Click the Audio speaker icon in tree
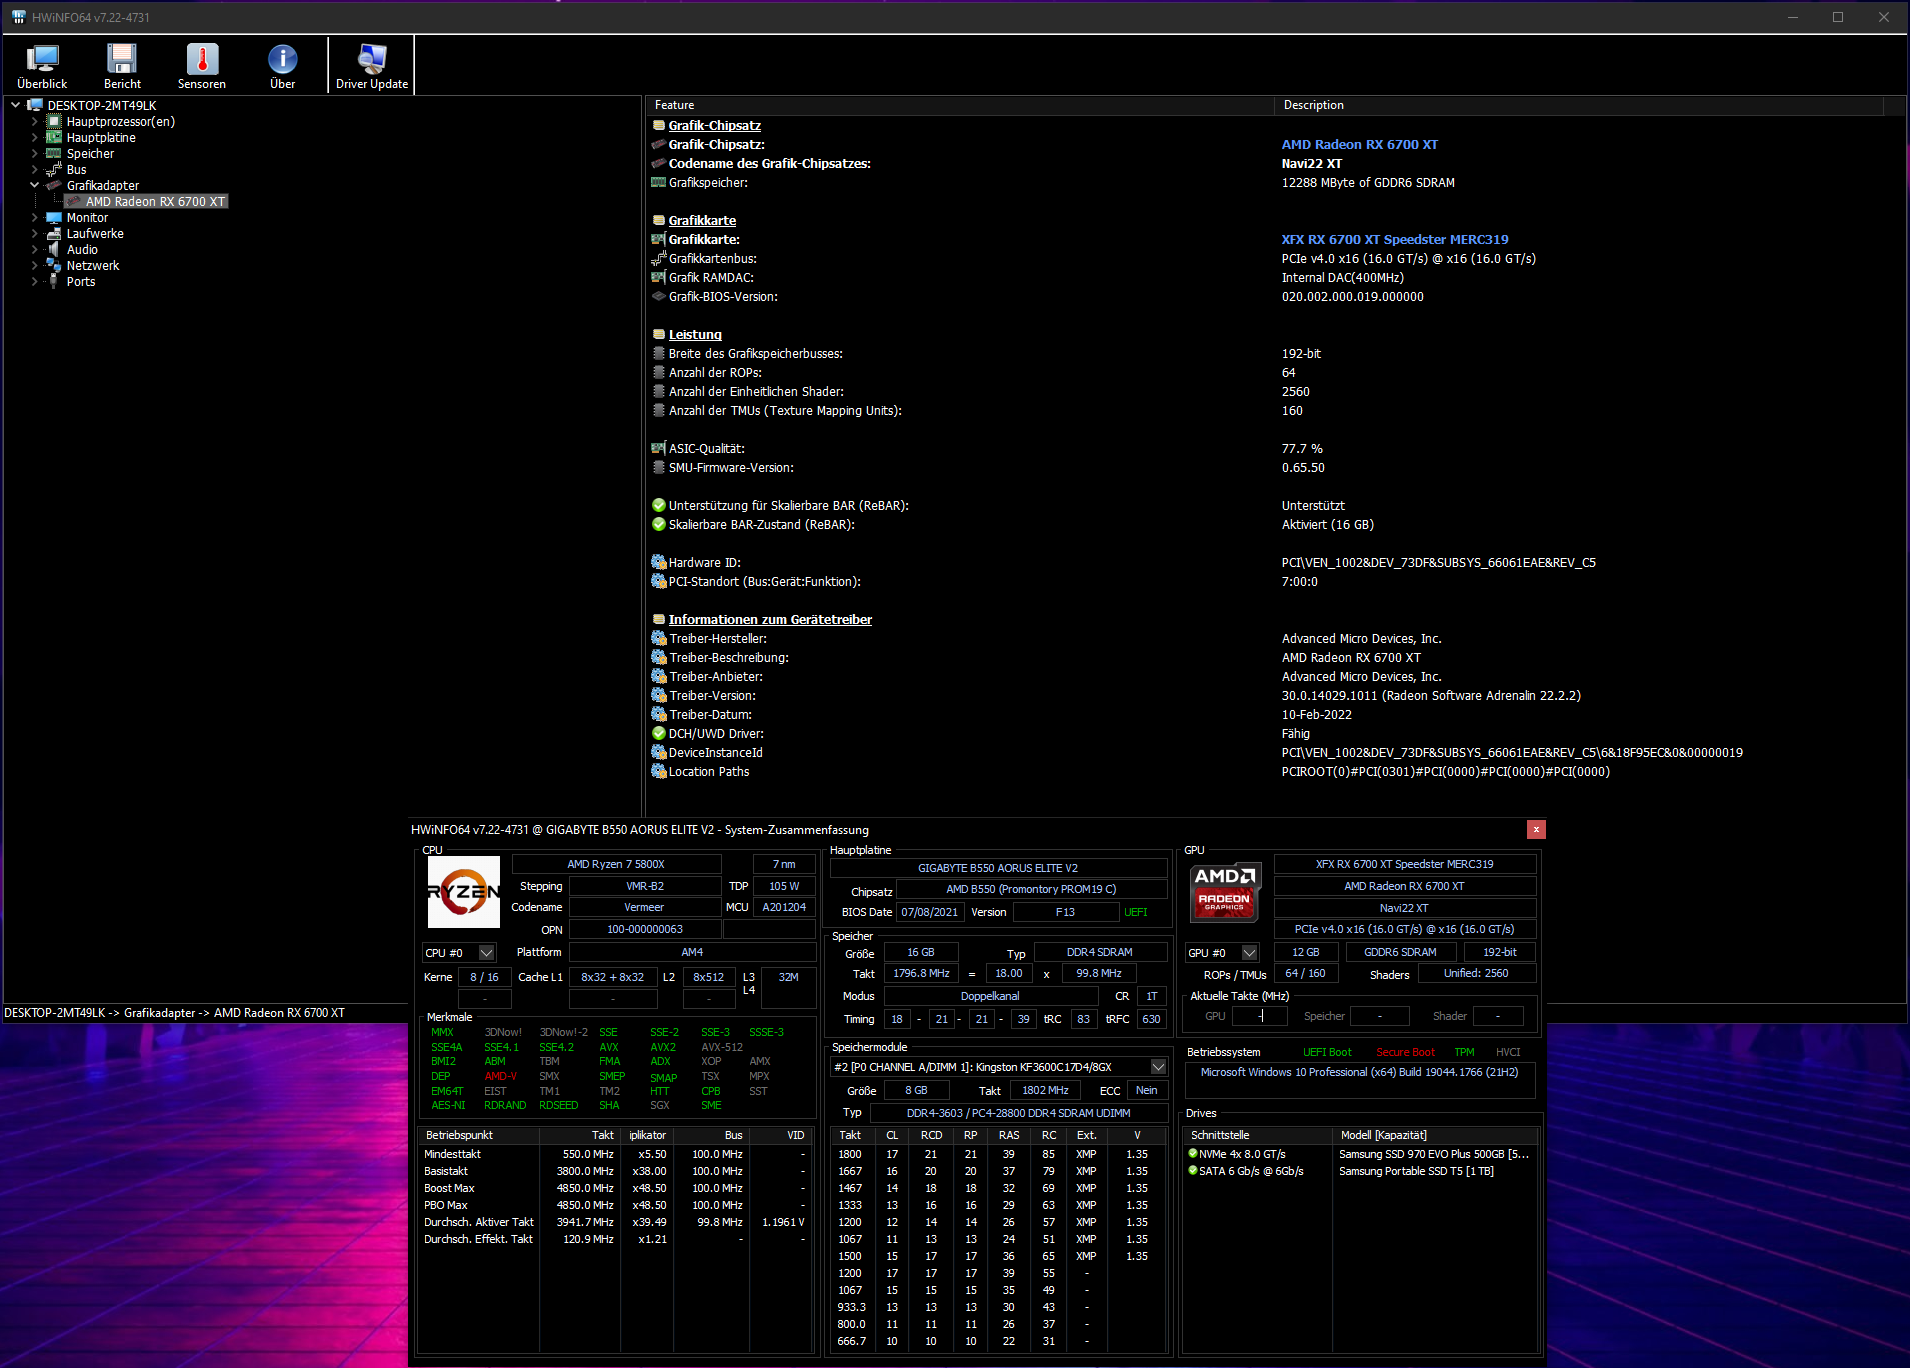Viewport: 1910px width, 1368px height. pyautogui.click(x=54, y=249)
